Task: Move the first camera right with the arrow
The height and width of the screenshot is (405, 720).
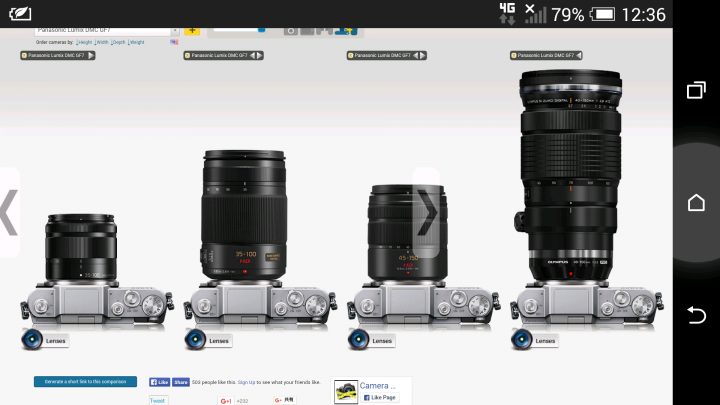Action: coord(90,56)
